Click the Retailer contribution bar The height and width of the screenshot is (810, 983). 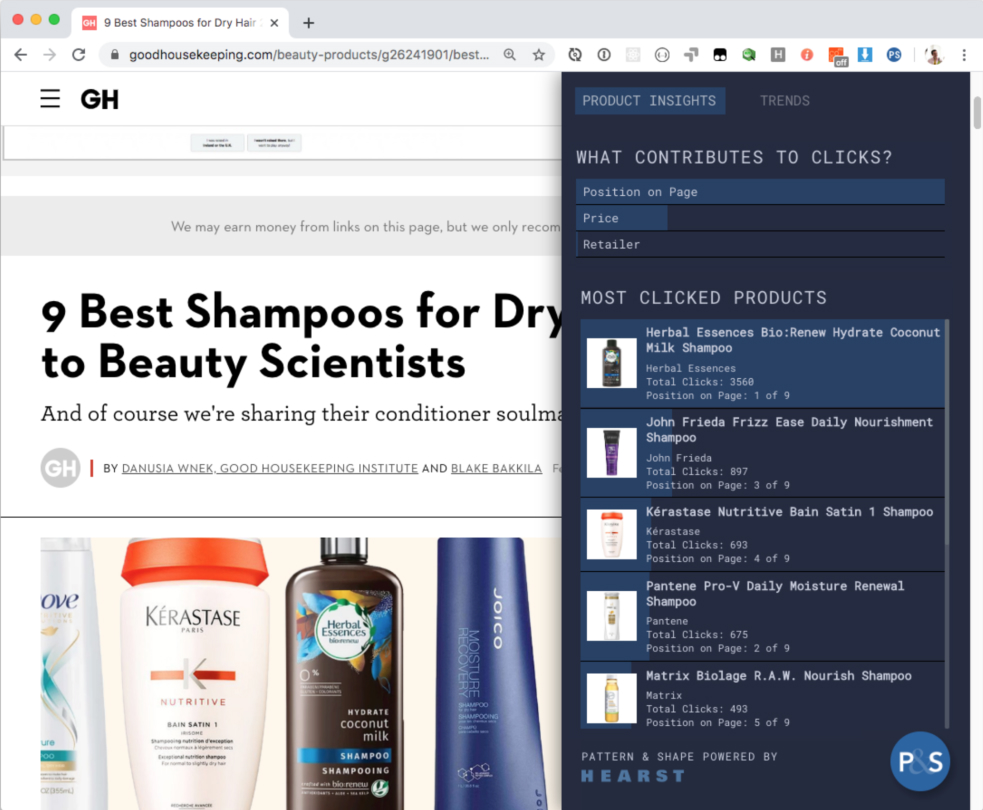click(760, 245)
